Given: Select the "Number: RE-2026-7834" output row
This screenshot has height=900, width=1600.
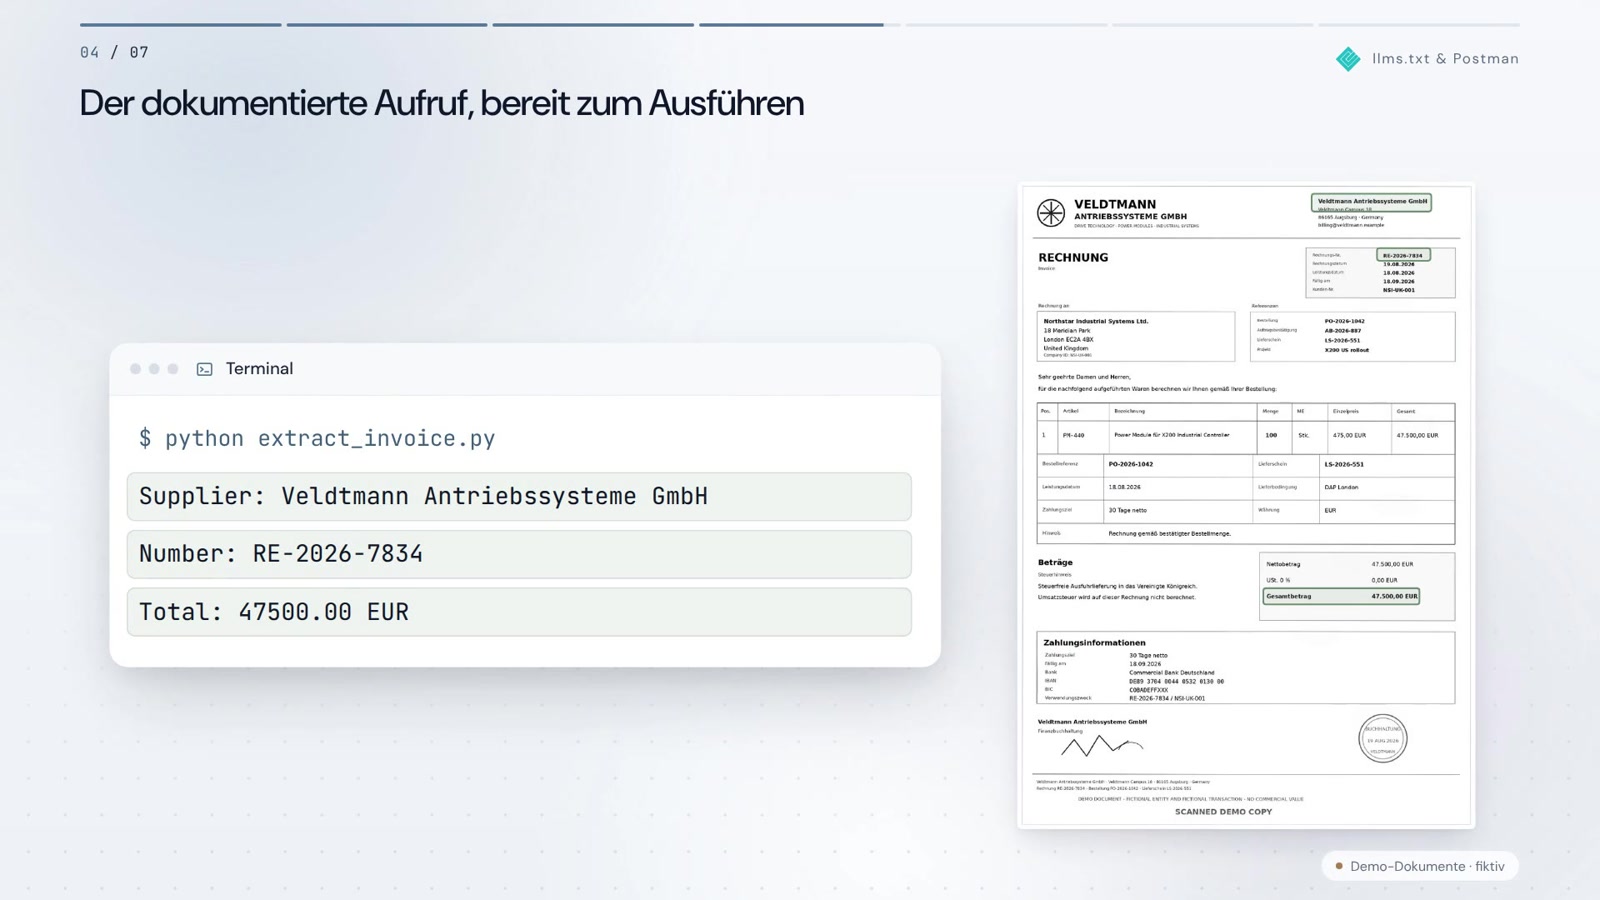Looking at the screenshot, I should (519, 554).
